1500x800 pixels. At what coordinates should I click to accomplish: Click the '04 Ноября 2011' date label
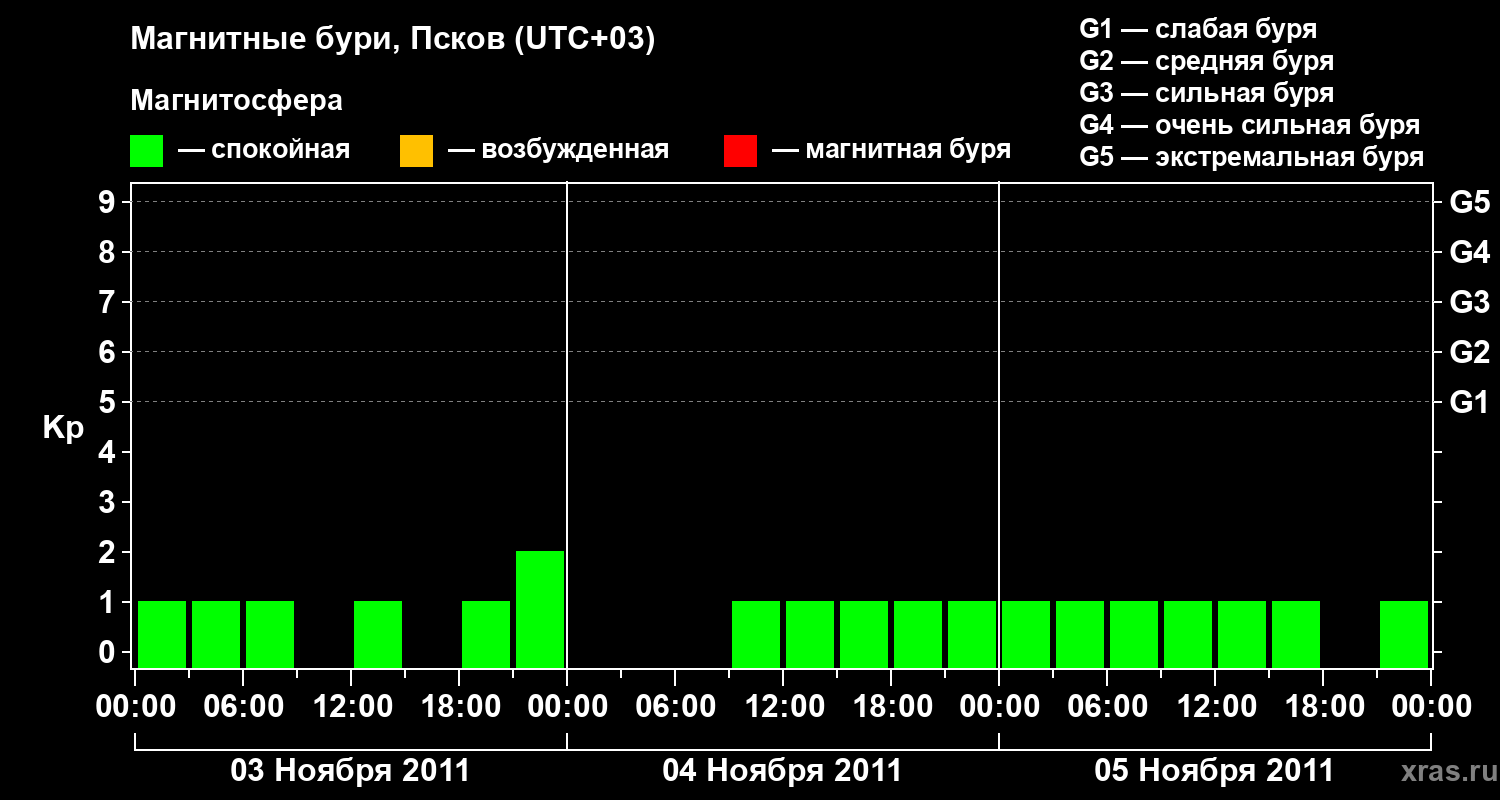[782, 770]
